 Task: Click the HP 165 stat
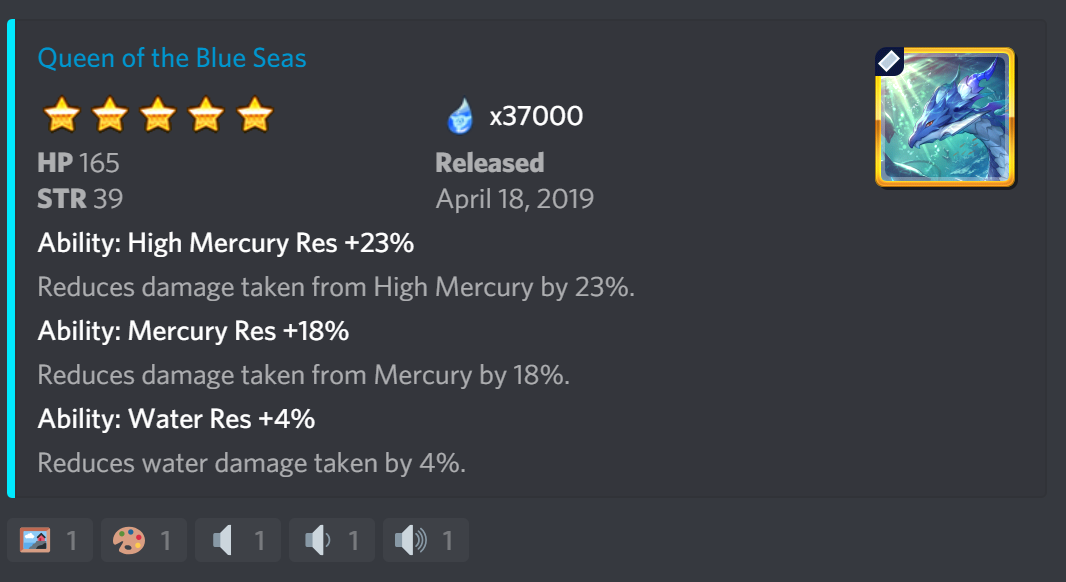(x=78, y=163)
